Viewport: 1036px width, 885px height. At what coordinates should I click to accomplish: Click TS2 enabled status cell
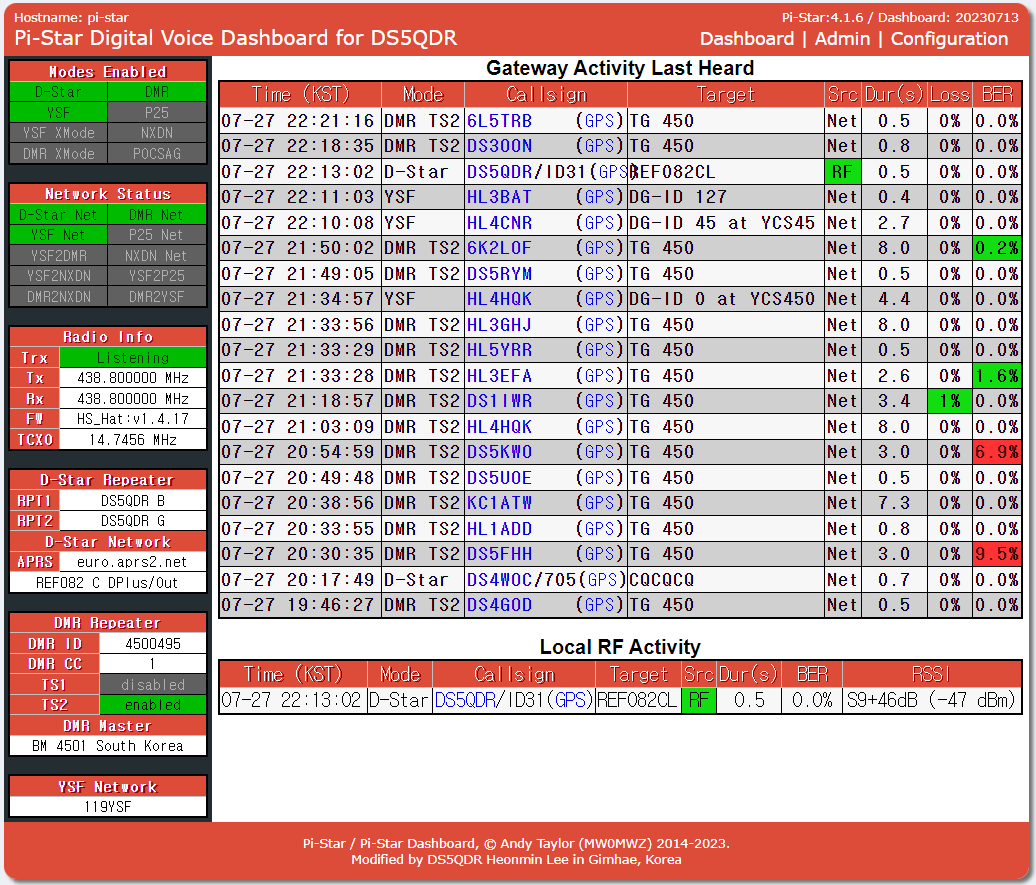(x=153, y=705)
